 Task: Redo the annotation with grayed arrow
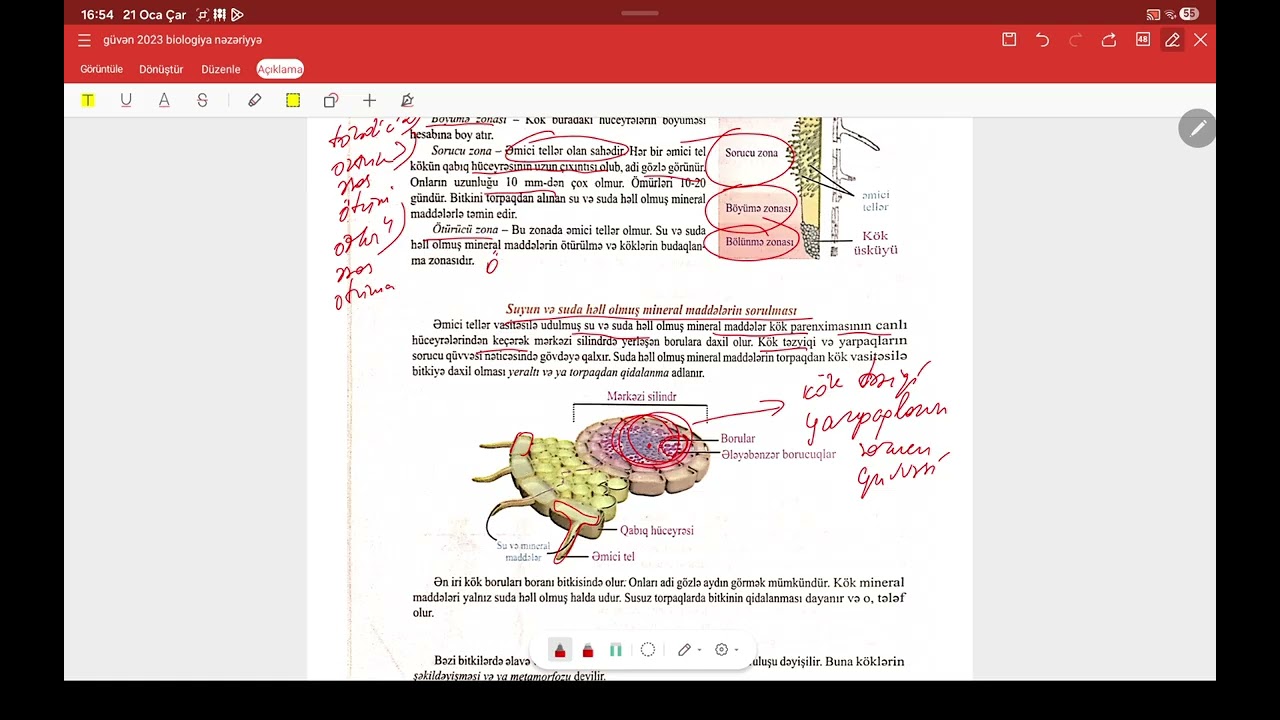click(x=1076, y=40)
